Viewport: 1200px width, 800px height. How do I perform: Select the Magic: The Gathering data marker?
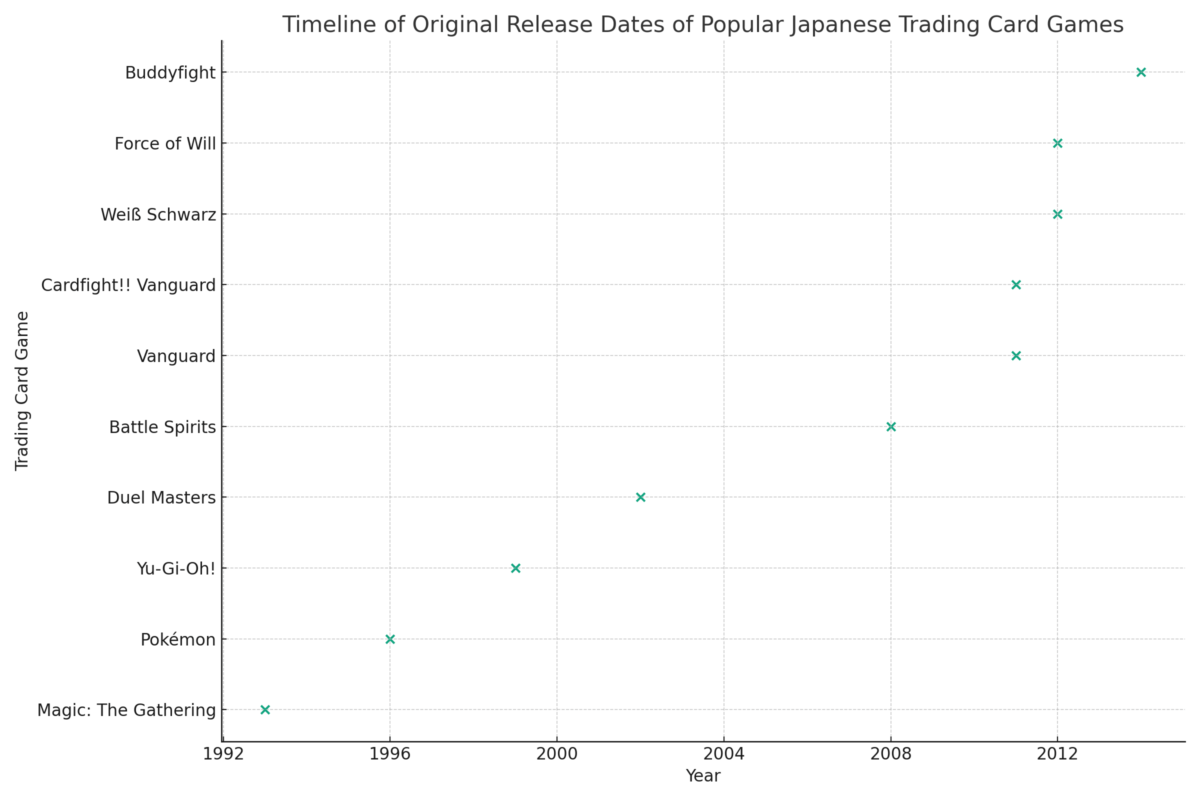(266, 709)
